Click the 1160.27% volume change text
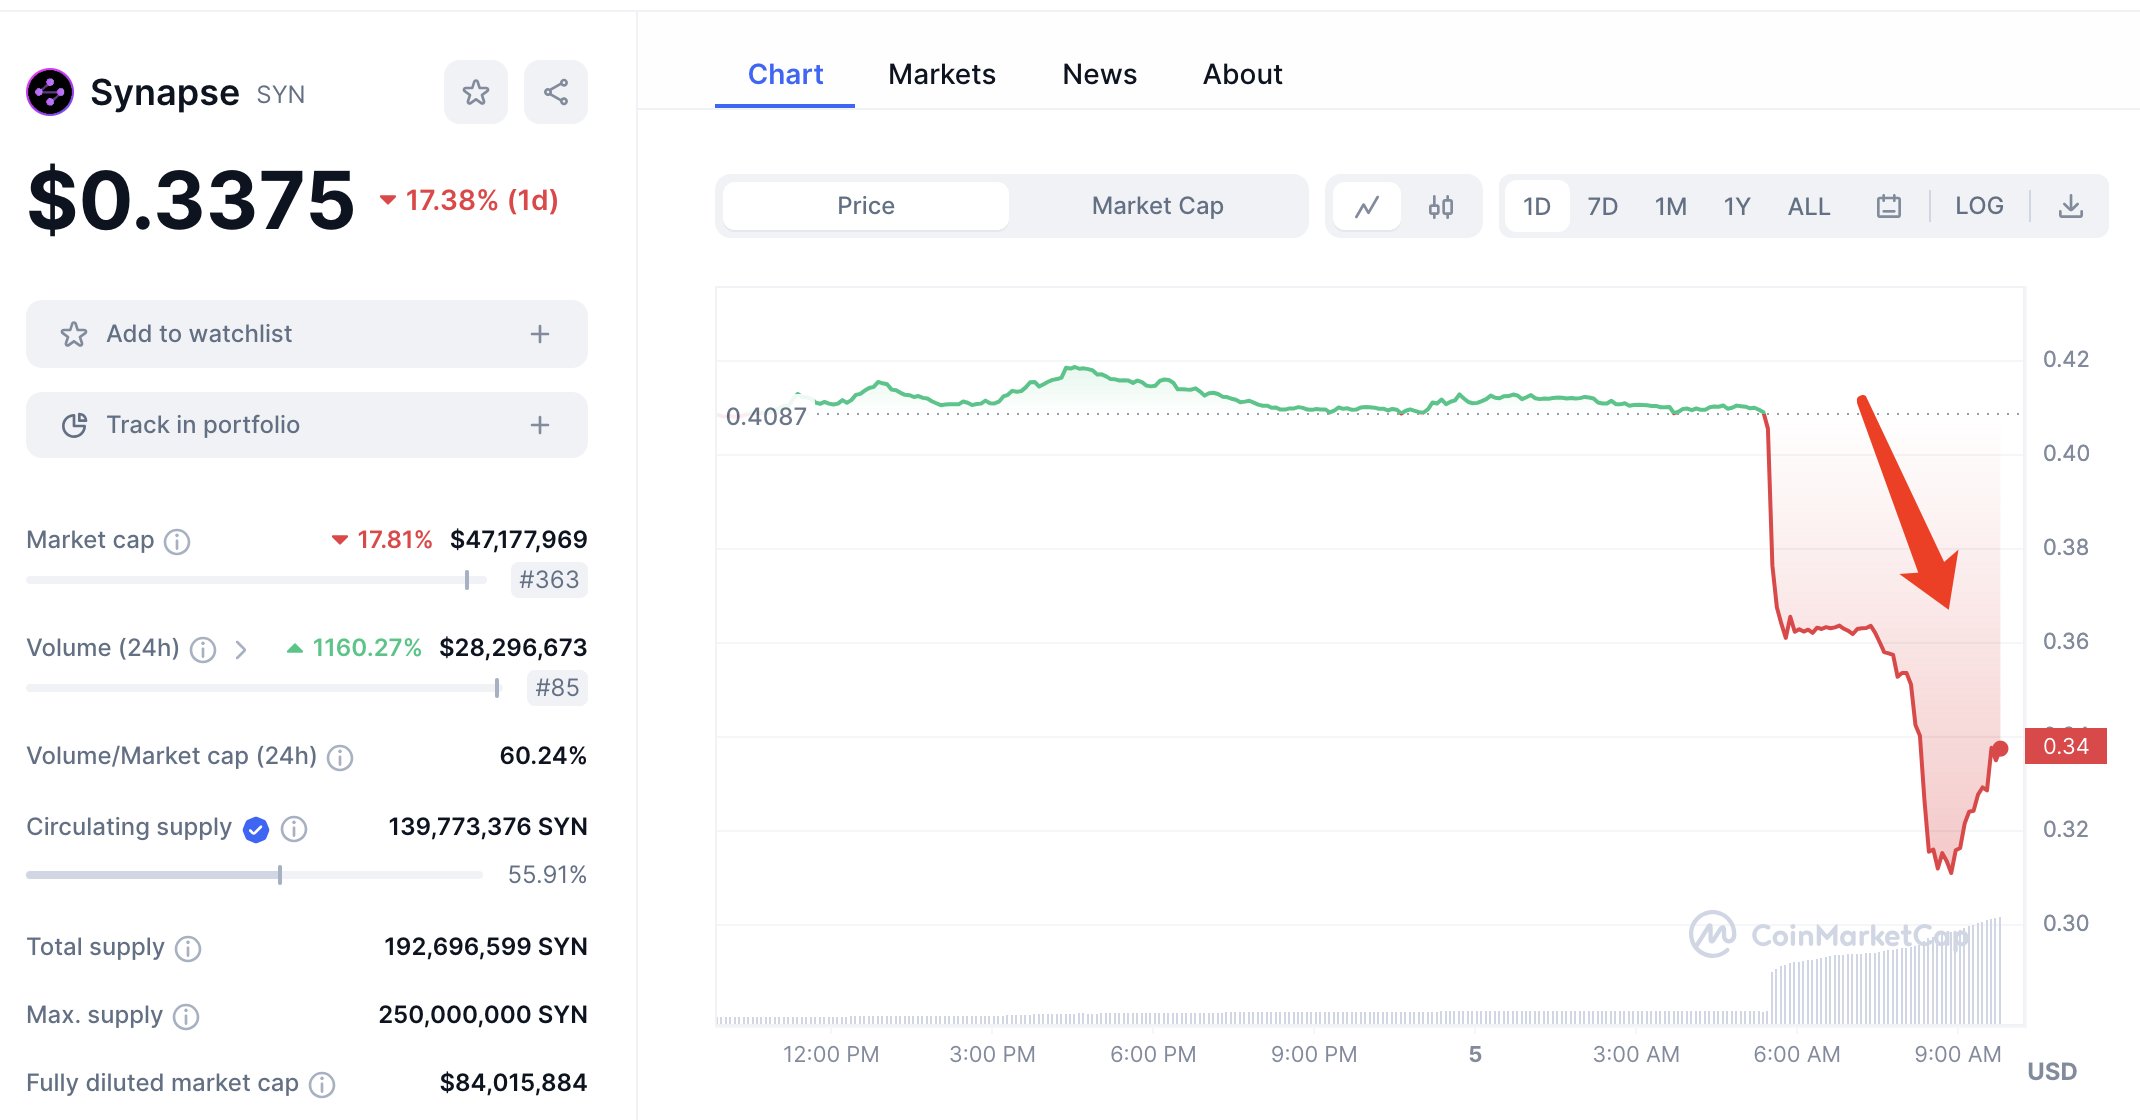This screenshot has height=1120, width=2140. point(354,648)
